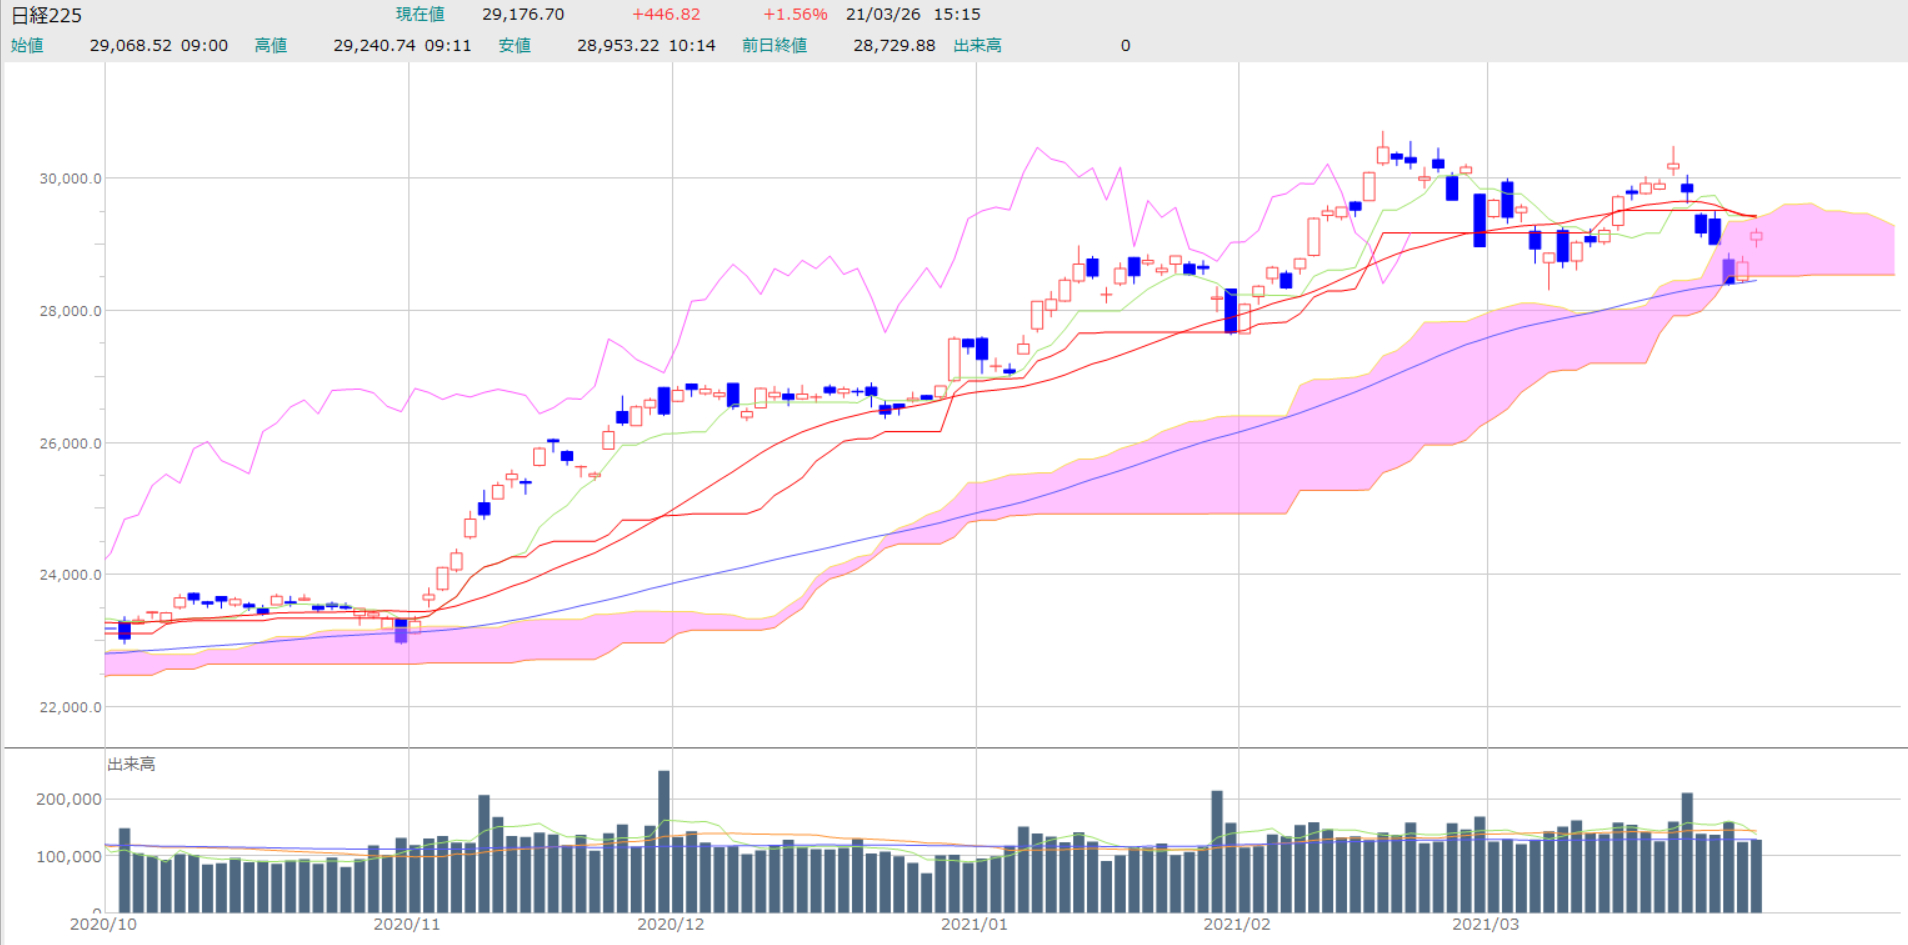This screenshot has width=1908, height=945.
Task: Select the 24,000.0 price axis label
Action: [70, 575]
